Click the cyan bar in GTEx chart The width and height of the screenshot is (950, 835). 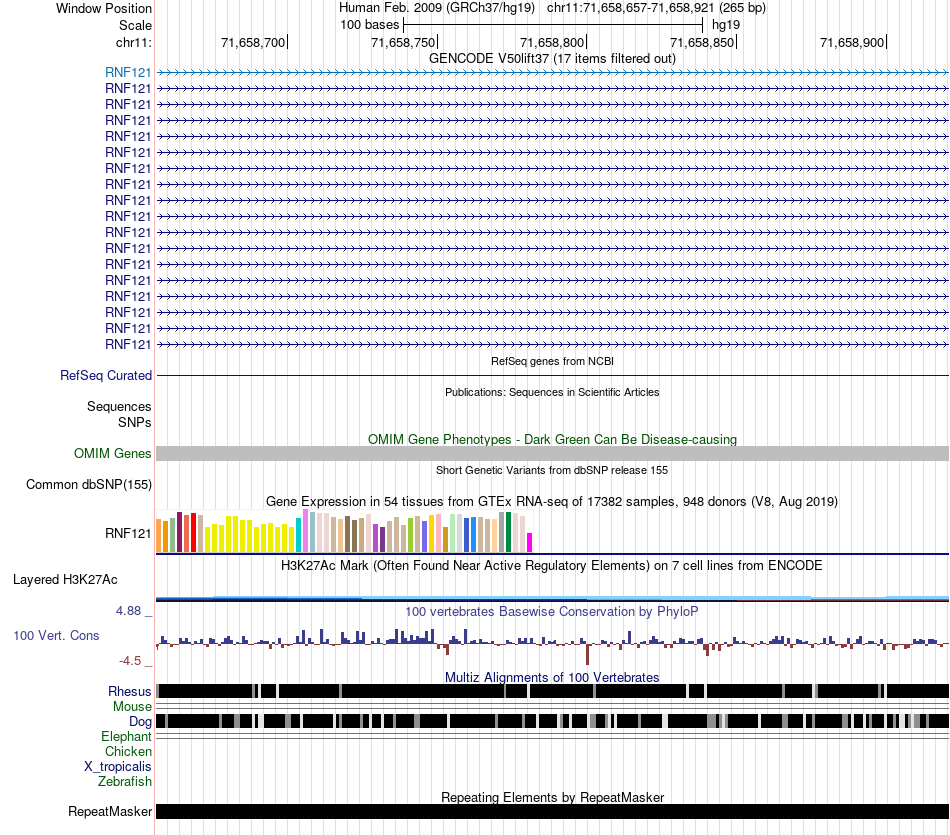coord(298,535)
